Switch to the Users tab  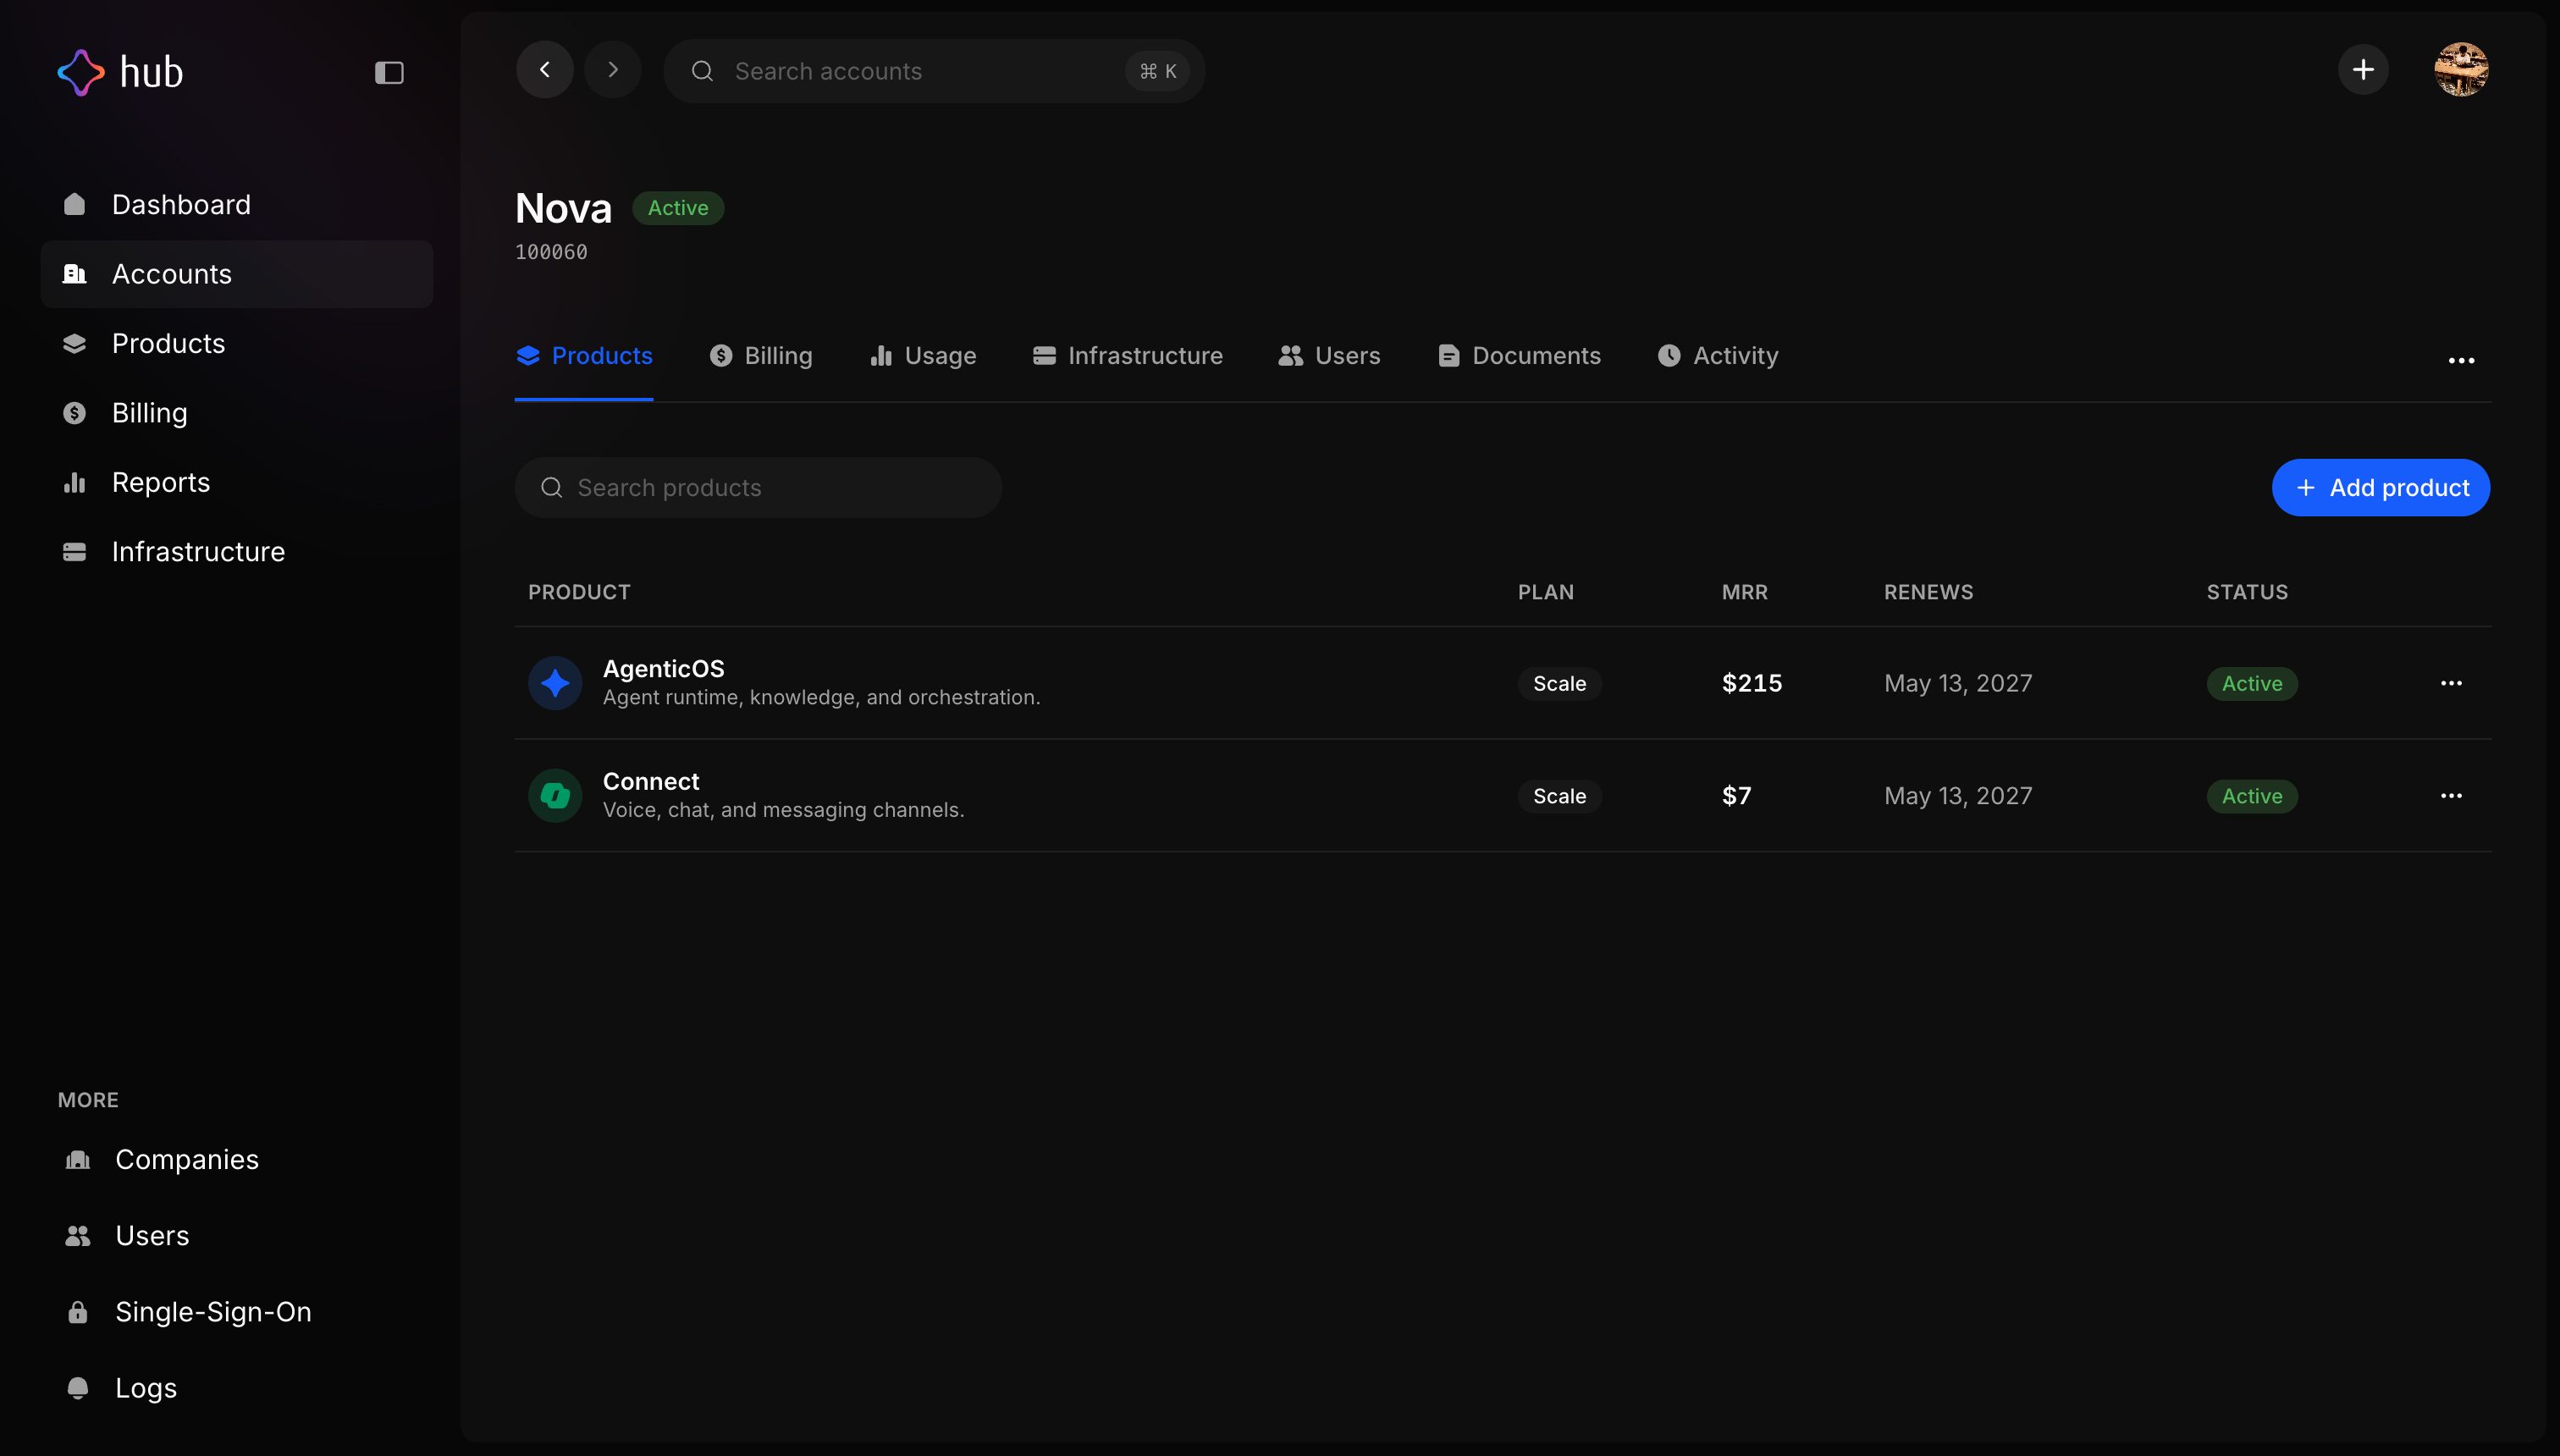pos(1329,356)
